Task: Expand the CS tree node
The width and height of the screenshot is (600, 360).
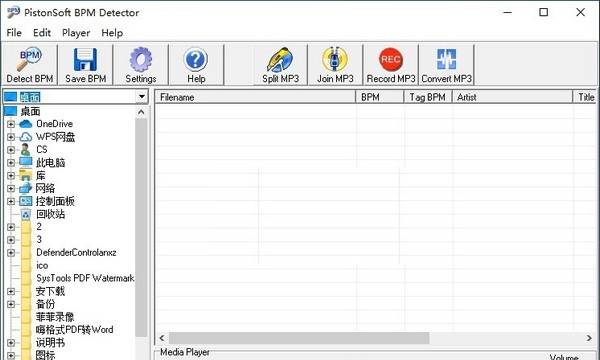Action: (x=11, y=150)
